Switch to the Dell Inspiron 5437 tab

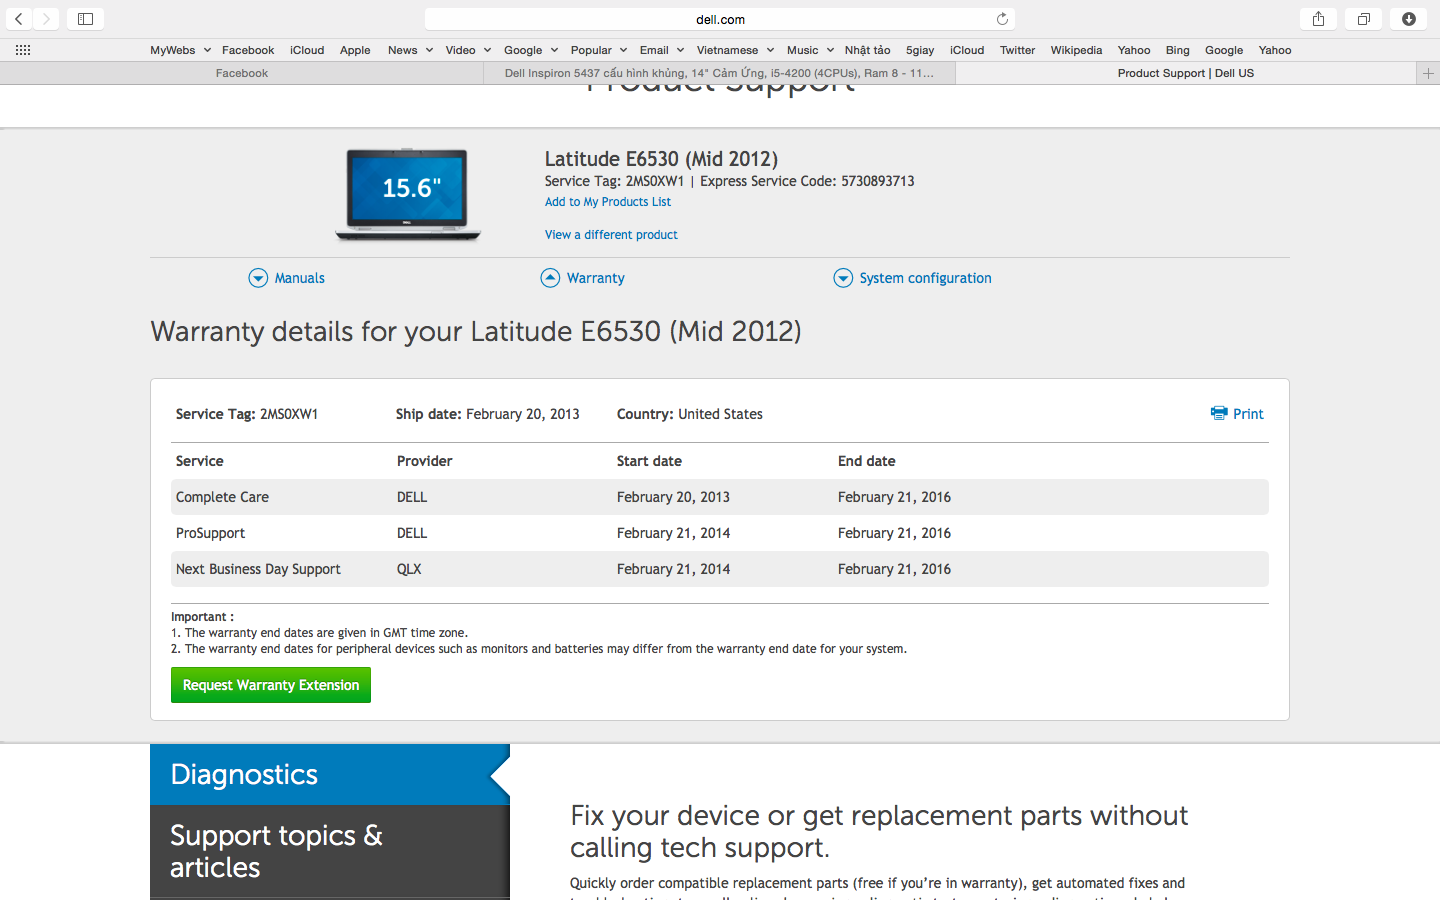[x=719, y=73]
